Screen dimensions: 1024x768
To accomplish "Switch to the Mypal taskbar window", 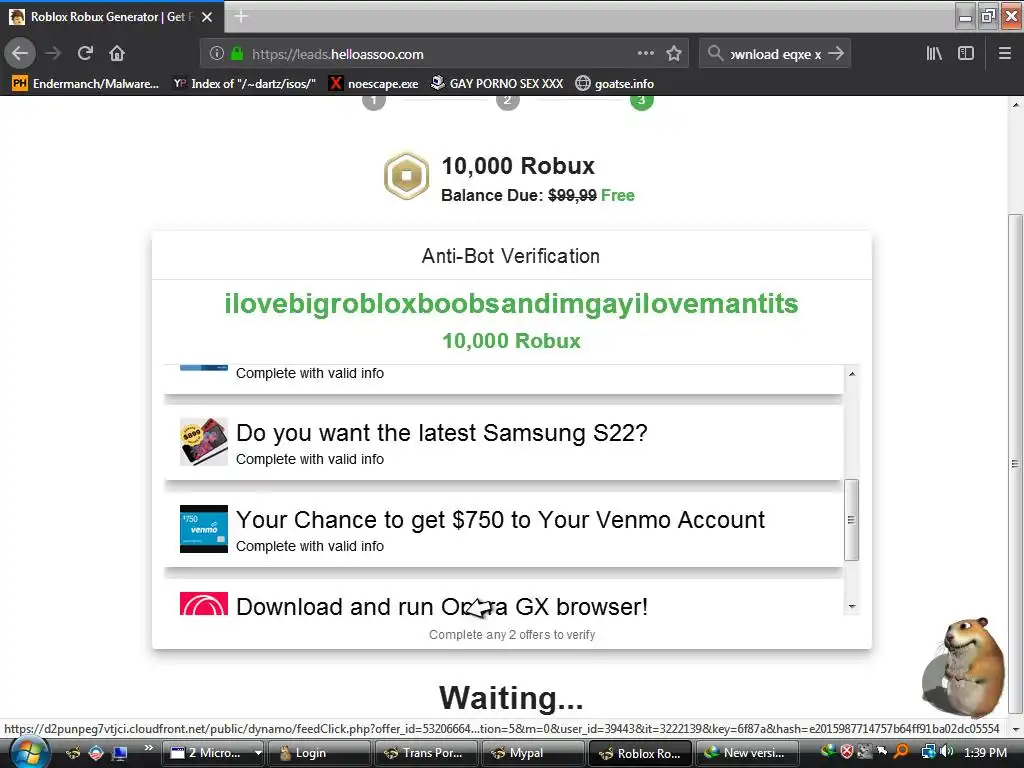I will click(533, 753).
